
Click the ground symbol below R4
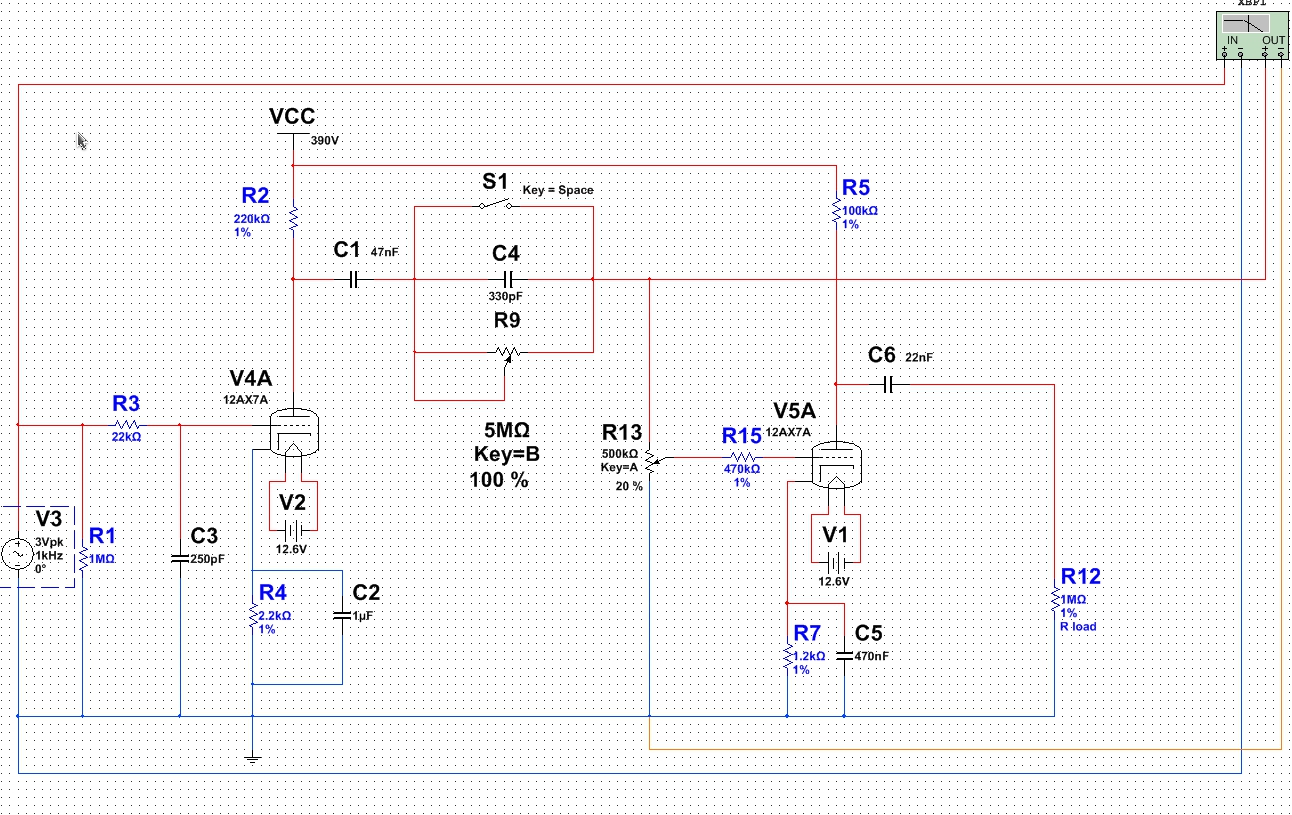(252, 758)
